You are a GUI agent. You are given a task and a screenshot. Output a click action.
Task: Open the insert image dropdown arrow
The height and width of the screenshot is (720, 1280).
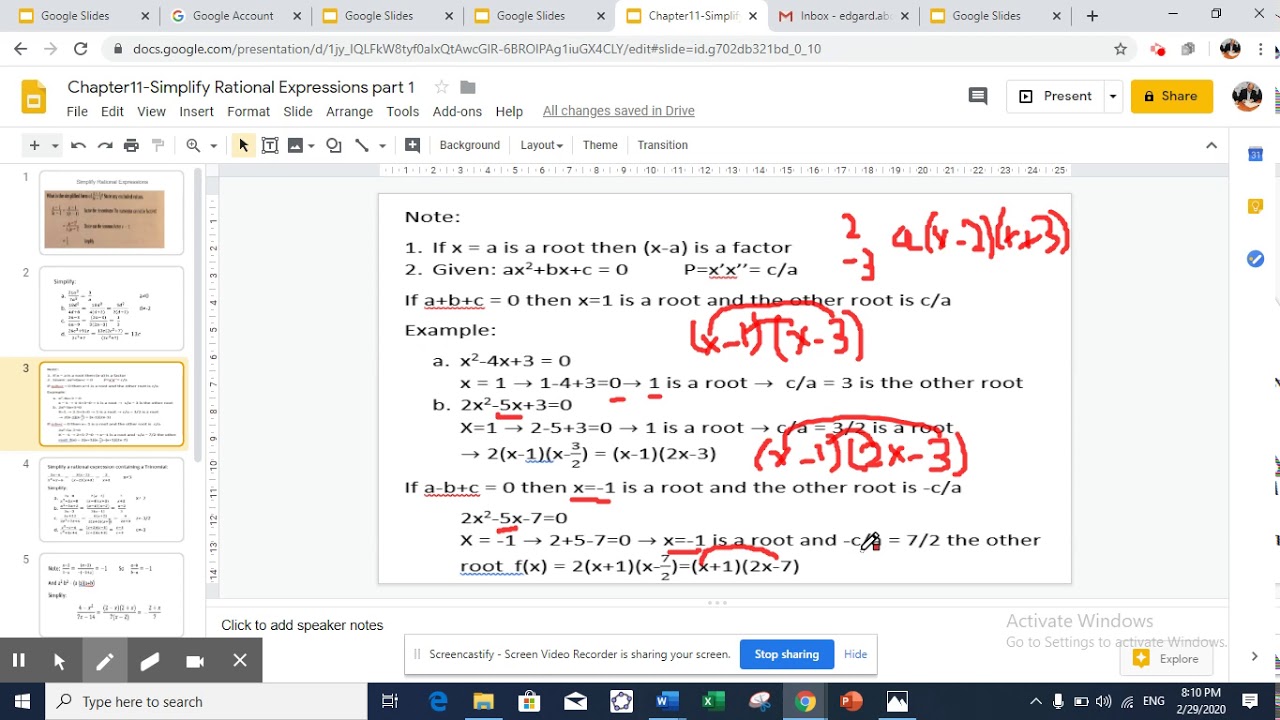312,146
